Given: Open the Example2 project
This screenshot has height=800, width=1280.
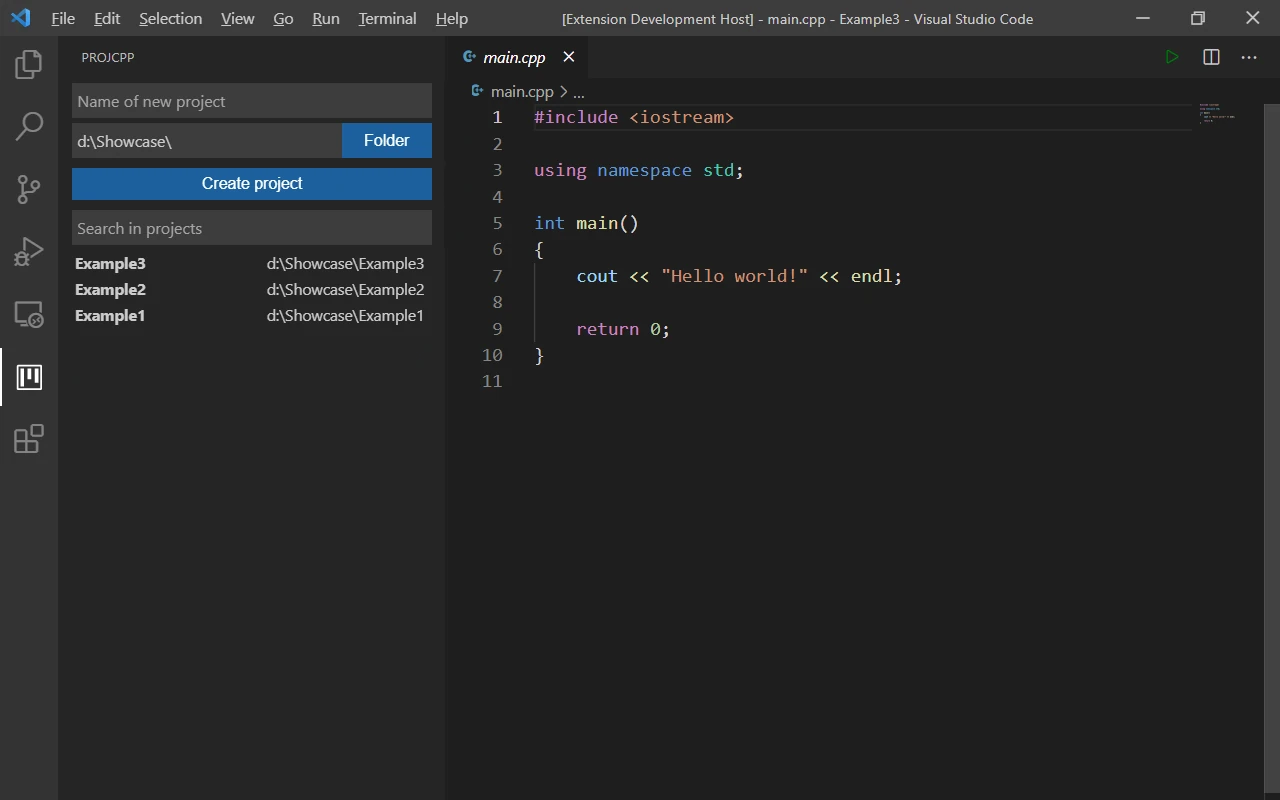Looking at the screenshot, I should [x=250, y=290].
